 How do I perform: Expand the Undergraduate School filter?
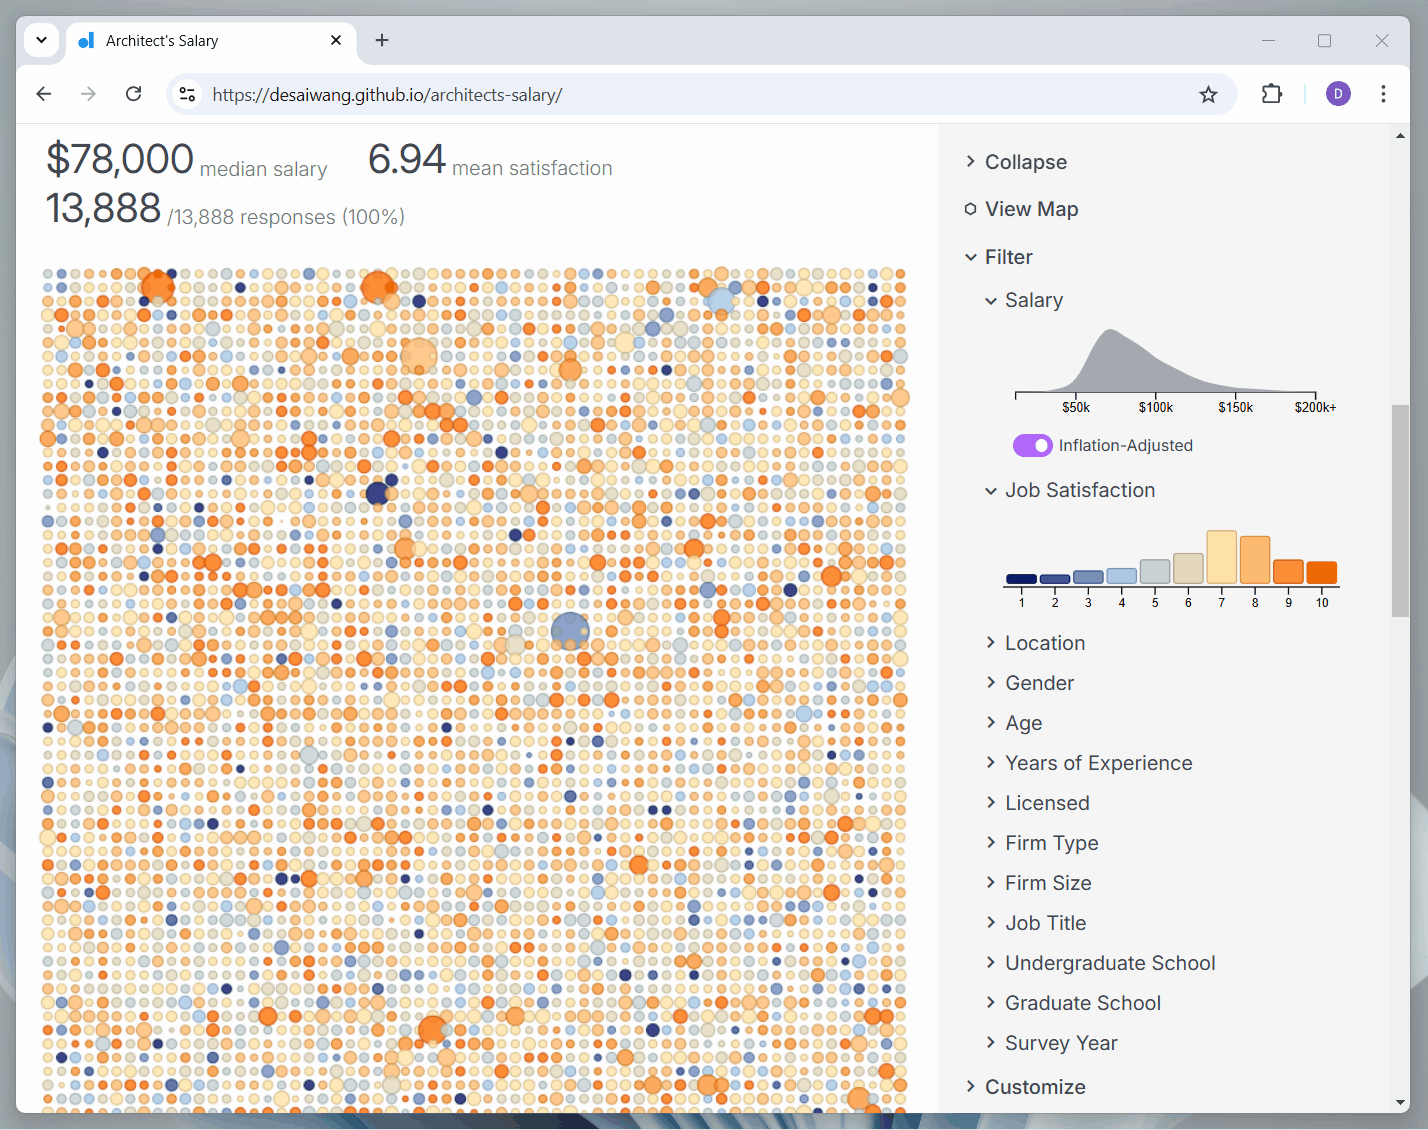1100,963
